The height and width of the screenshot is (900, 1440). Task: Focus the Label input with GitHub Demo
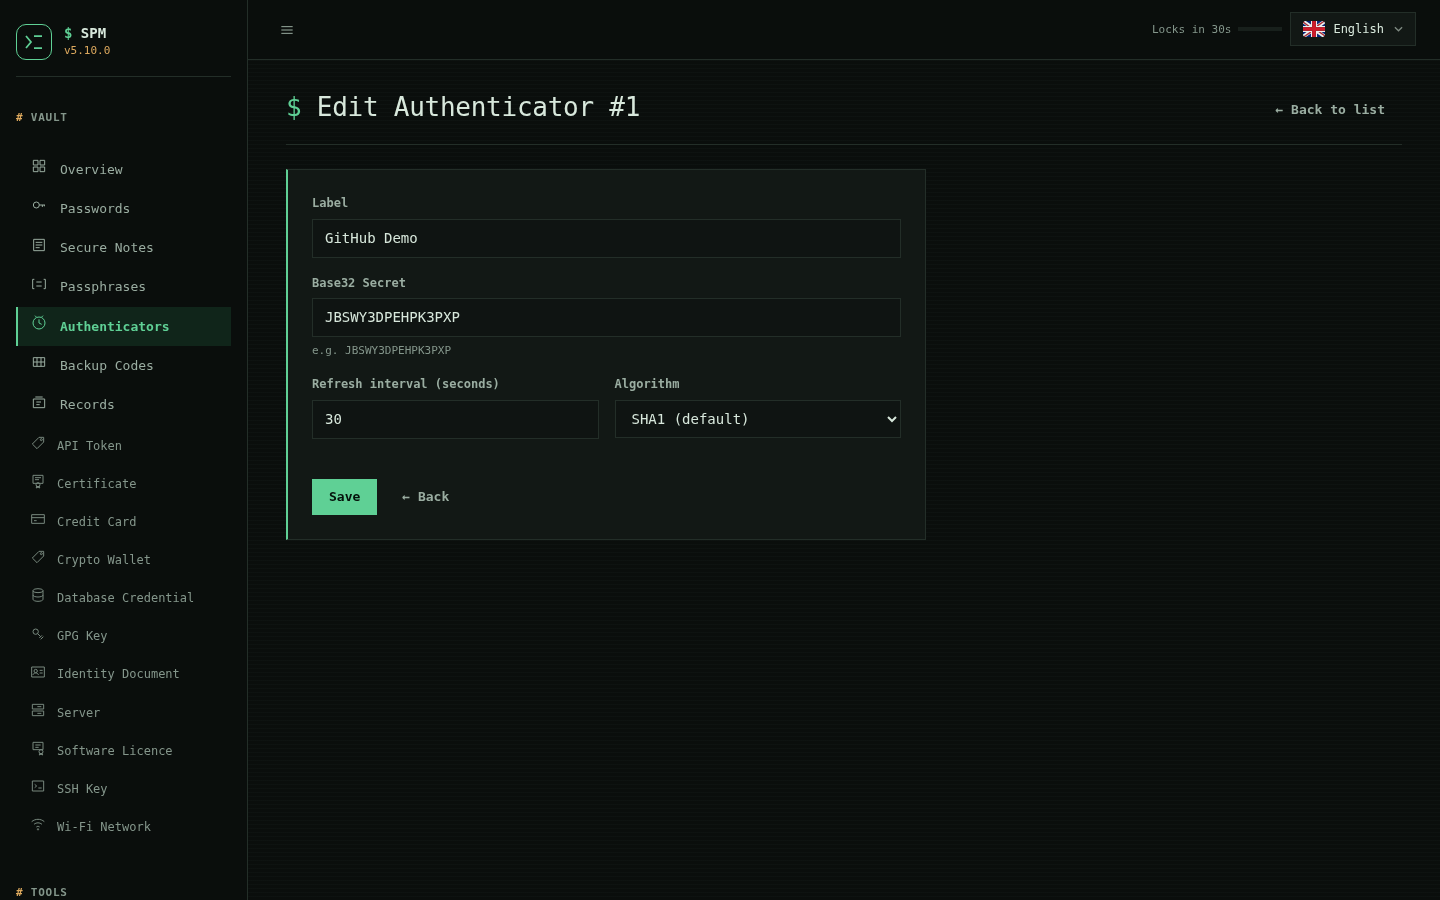click(606, 238)
